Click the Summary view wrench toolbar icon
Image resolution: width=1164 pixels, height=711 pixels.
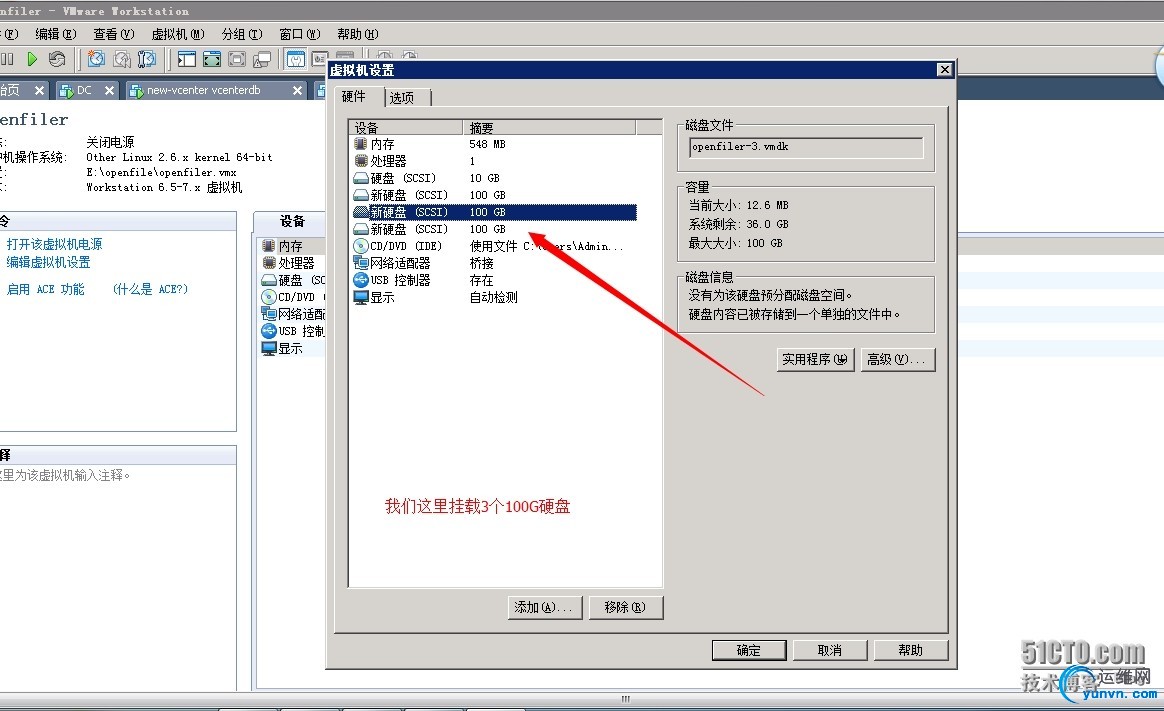295,59
